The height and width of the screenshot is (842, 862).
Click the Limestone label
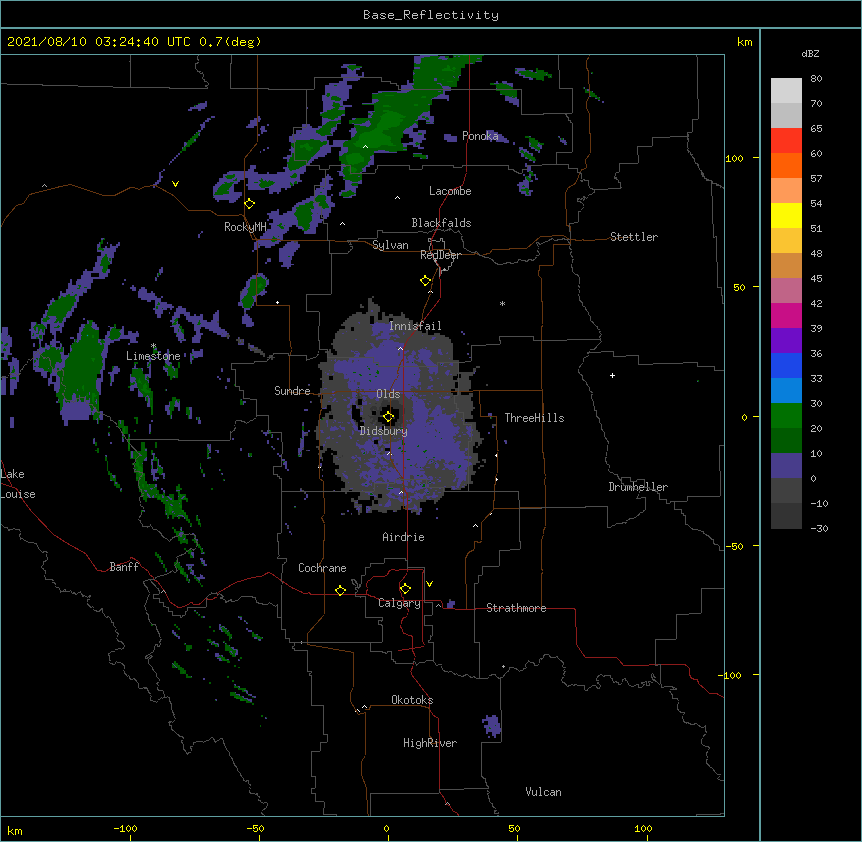pos(153,356)
